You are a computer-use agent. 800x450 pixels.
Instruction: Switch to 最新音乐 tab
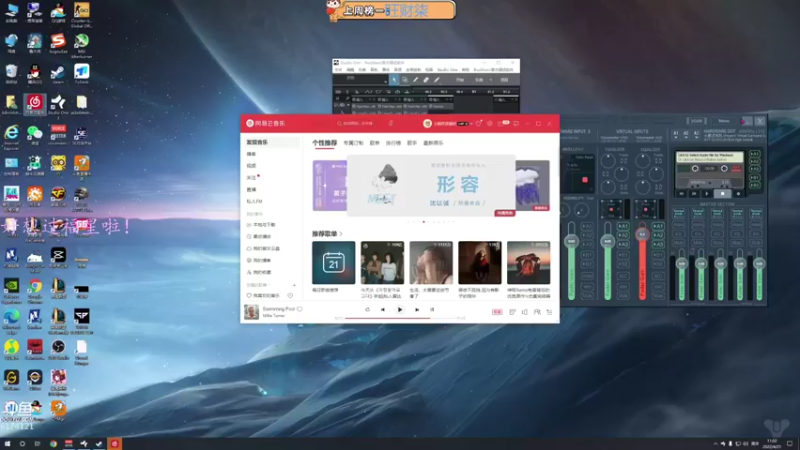click(433, 143)
